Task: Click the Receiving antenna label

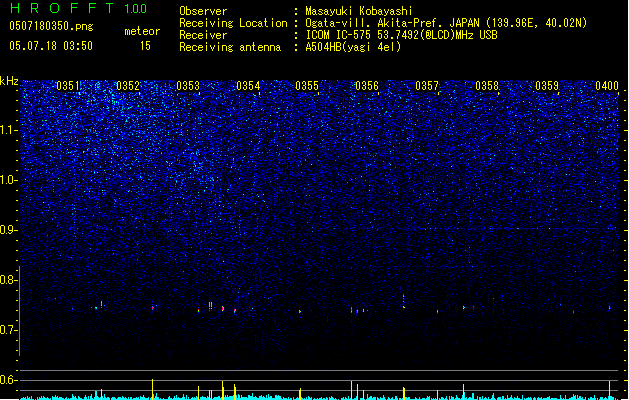Action: (230, 47)
